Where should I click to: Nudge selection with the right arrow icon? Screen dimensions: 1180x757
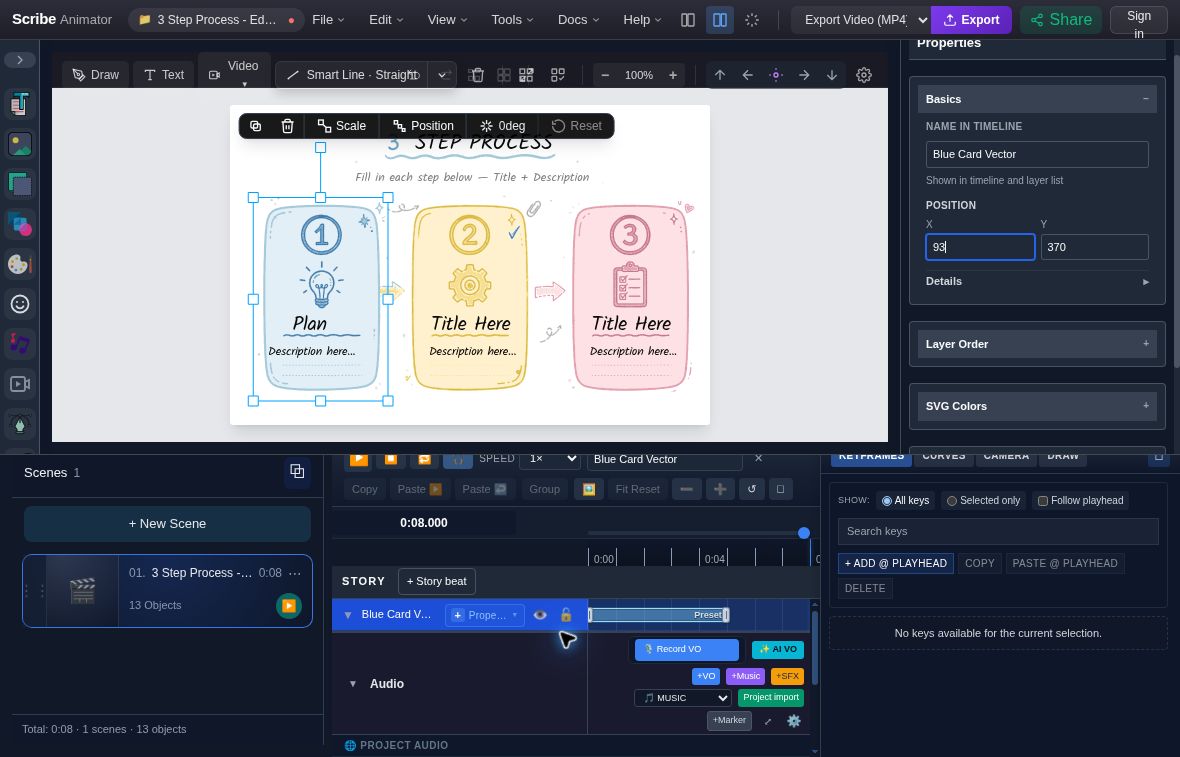click(804, 75)
